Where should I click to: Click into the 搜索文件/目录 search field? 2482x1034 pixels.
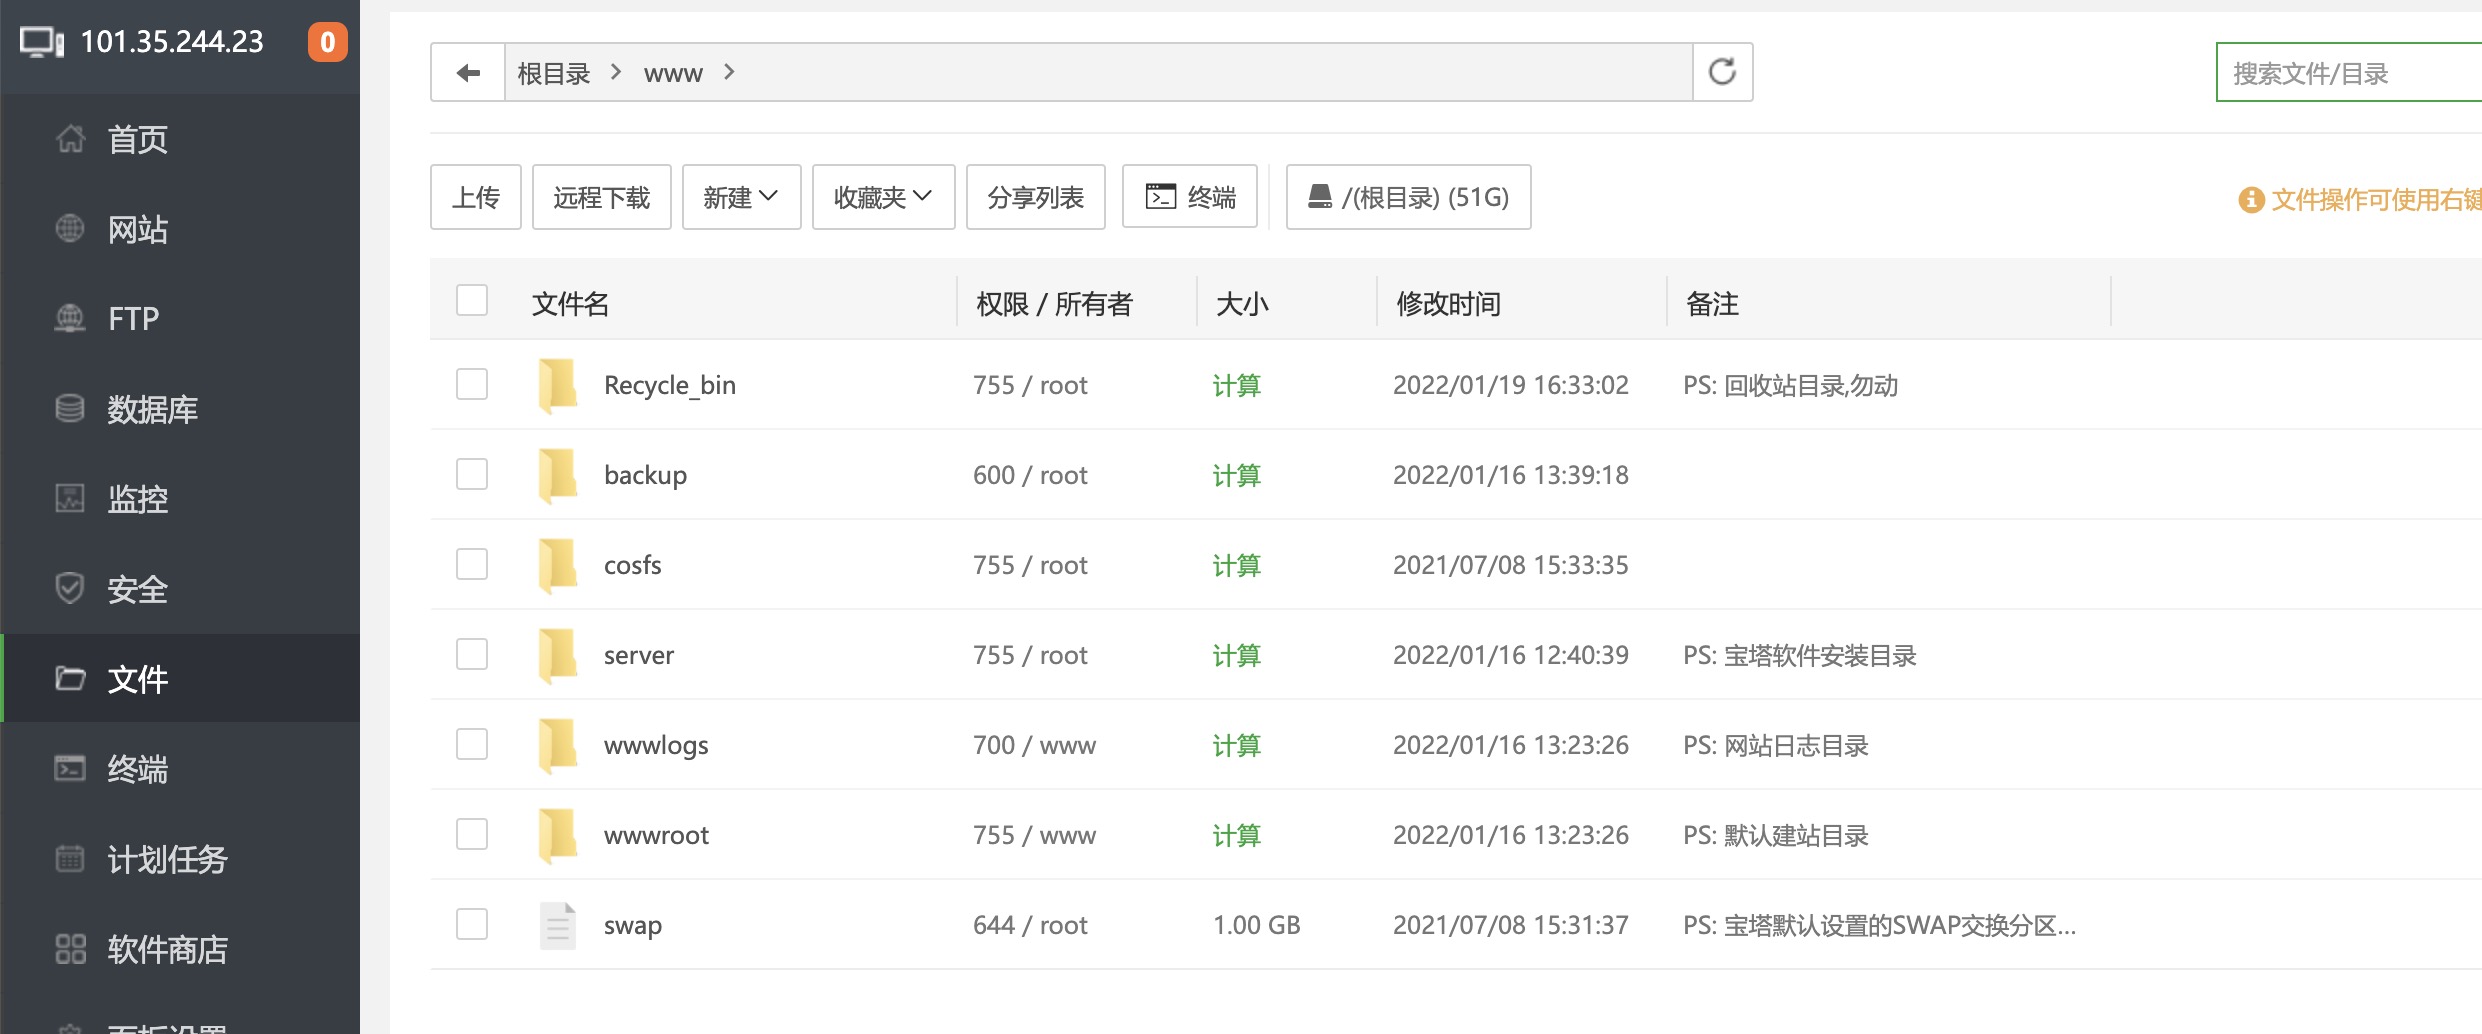pyautogui.click(x=2349, y=72)
